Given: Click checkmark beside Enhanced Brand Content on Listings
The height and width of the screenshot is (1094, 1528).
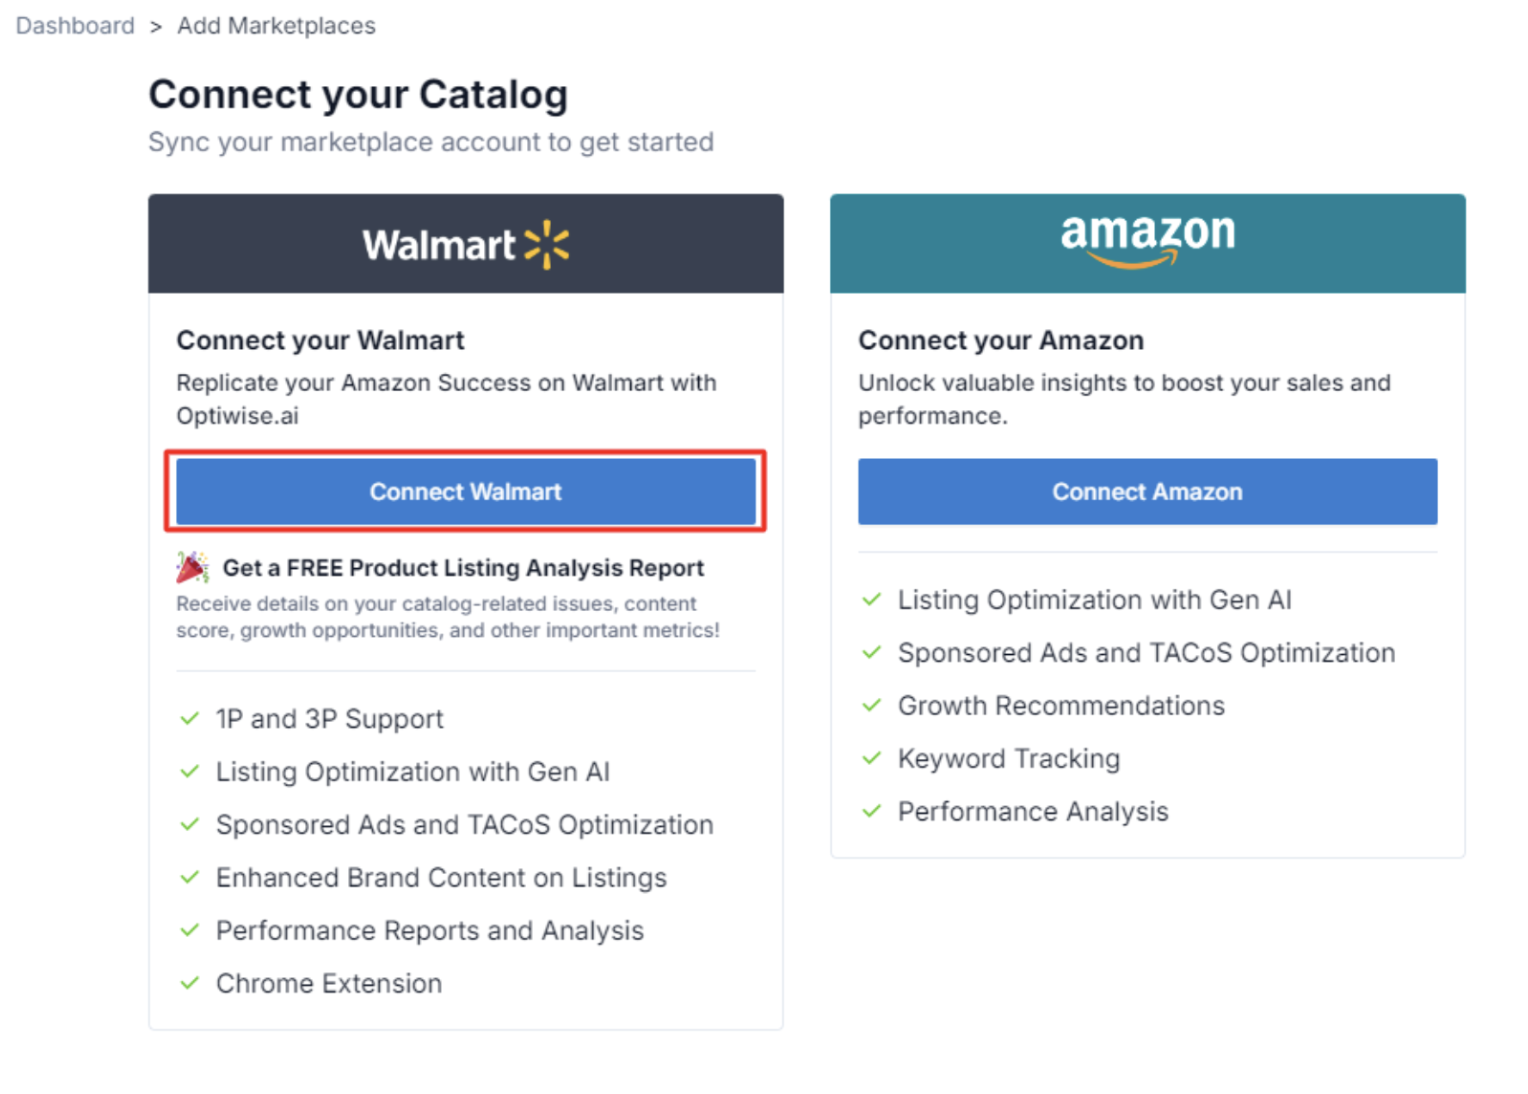Looking at the screenshot, I should pyautogui.click(x=190, y=878).
